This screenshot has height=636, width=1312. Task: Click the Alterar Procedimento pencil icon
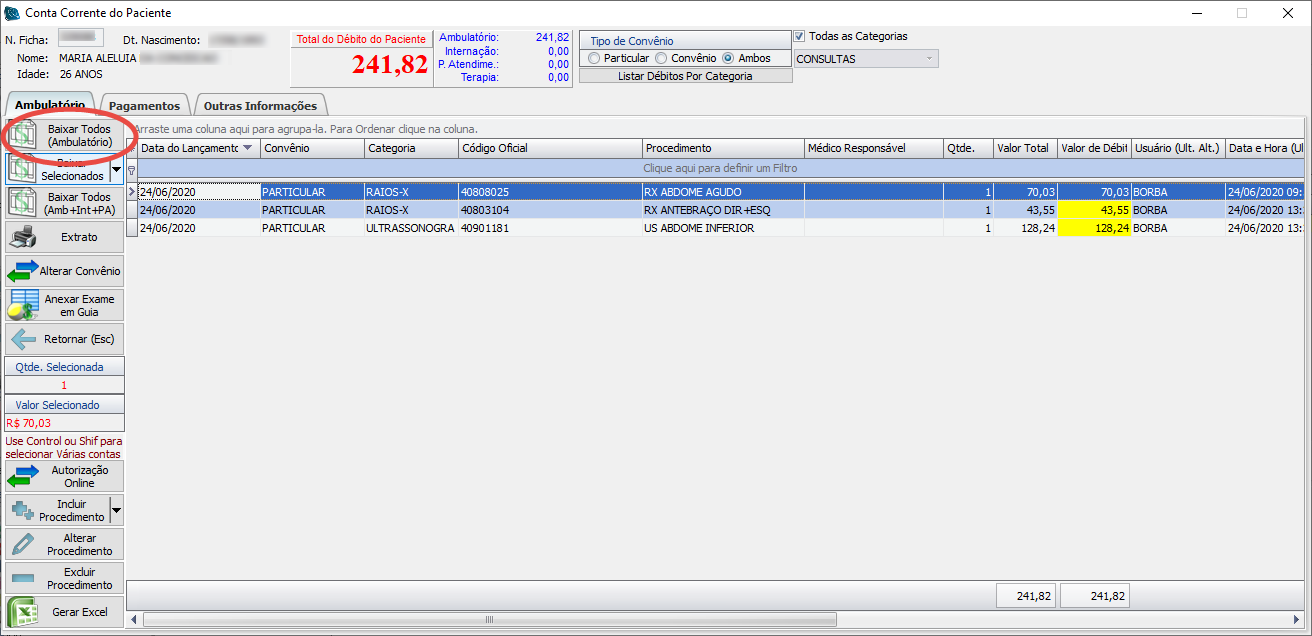point(23,544)
